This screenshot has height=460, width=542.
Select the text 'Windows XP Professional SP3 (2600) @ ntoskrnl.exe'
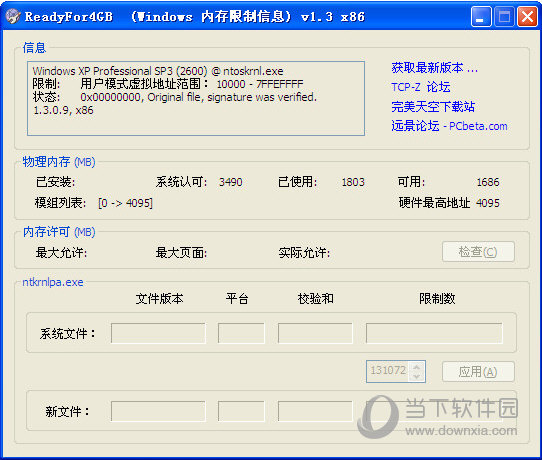[x=158, y=71]
